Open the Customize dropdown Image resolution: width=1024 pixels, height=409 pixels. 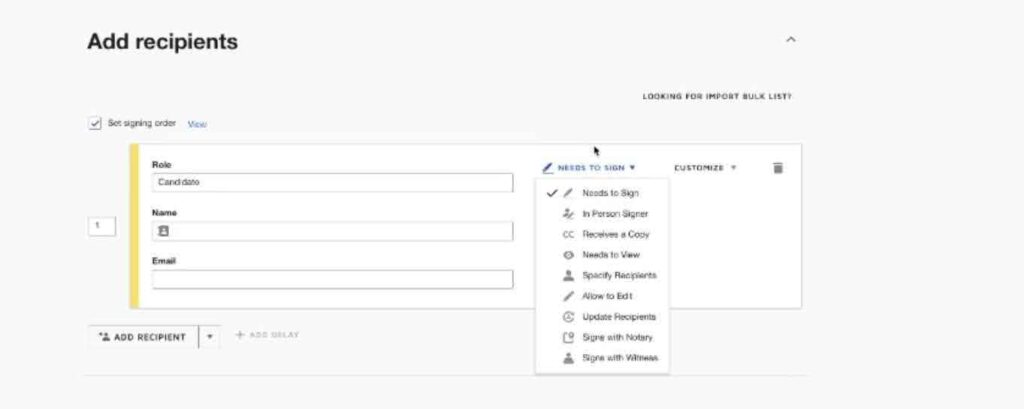(x=705, y=168)
